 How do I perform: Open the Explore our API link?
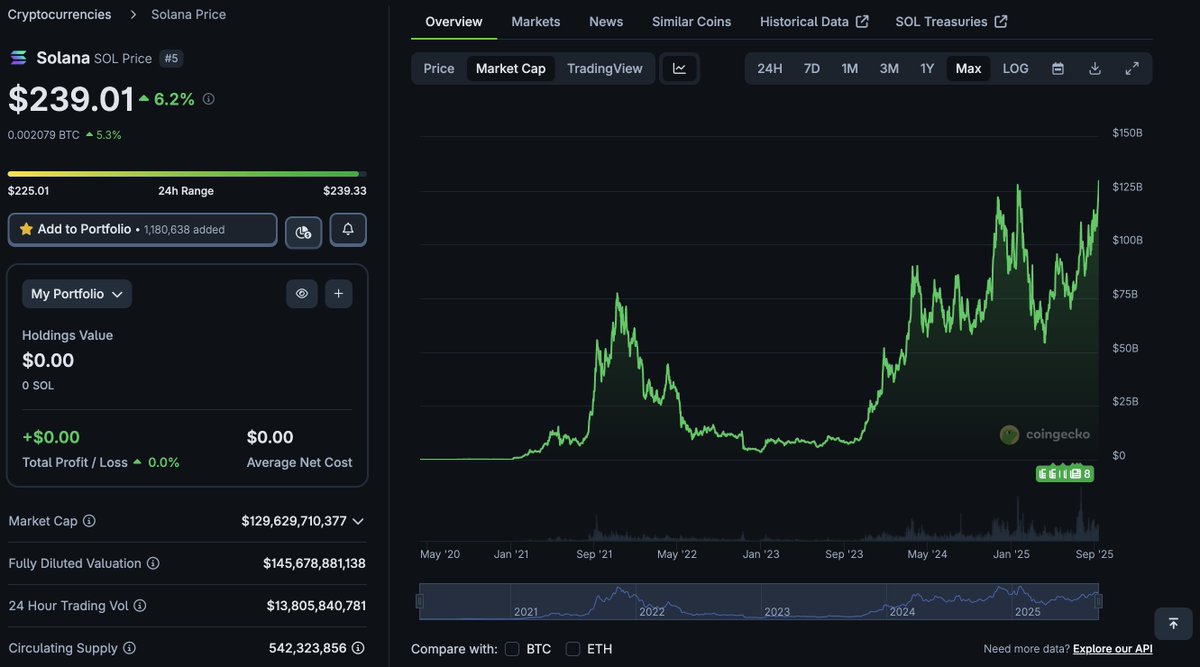tap(1112, 648)
